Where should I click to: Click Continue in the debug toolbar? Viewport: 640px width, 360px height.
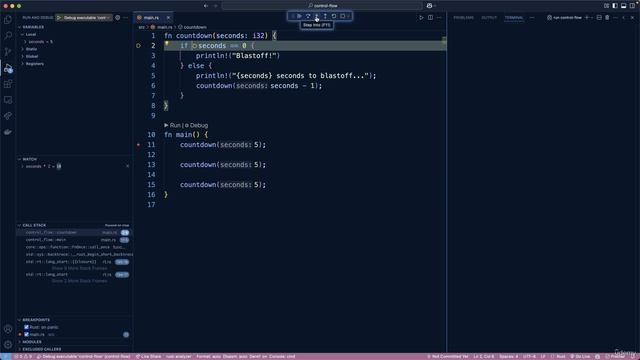pyautogui.click(x=299, y=16)
